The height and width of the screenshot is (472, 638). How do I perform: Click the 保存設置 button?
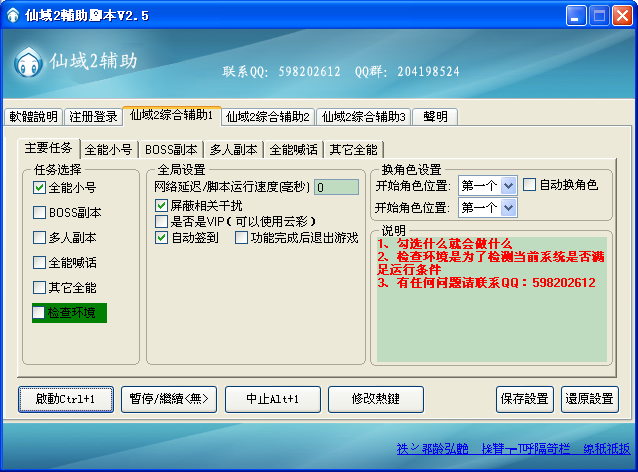(x=525, y=399)
